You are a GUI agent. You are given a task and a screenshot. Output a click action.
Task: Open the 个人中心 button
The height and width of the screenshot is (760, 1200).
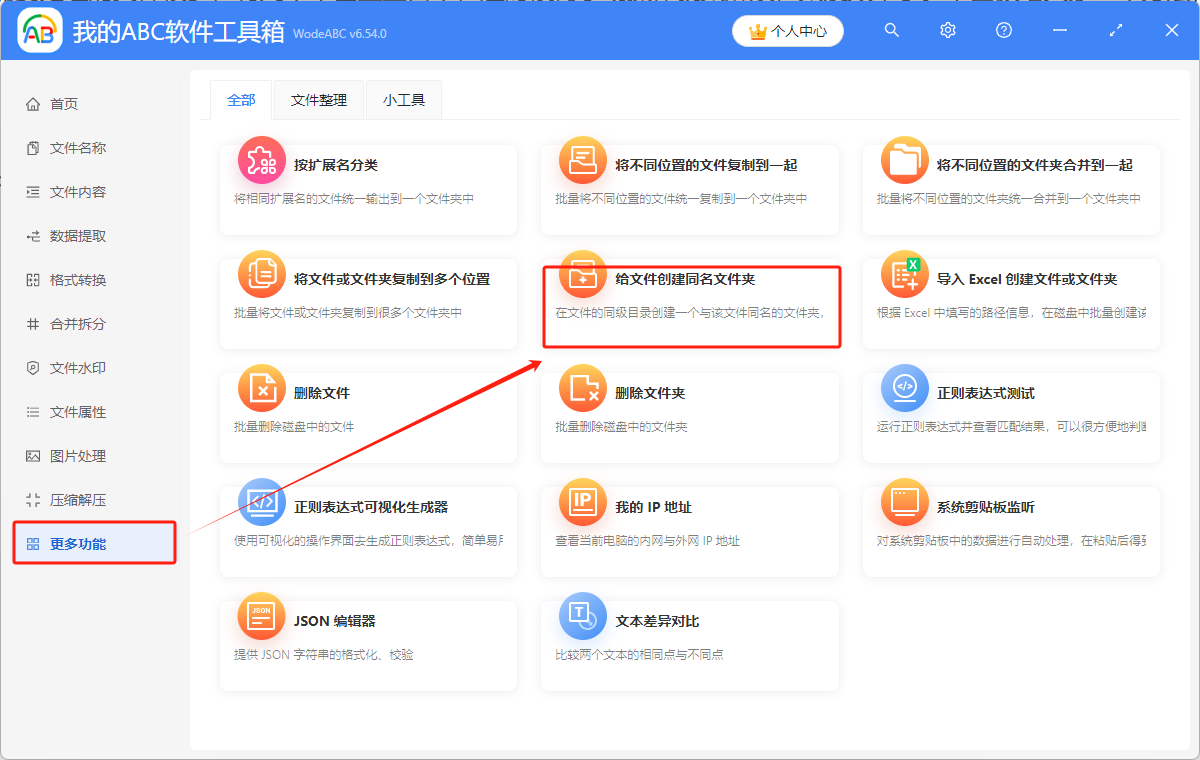[787, 30]
